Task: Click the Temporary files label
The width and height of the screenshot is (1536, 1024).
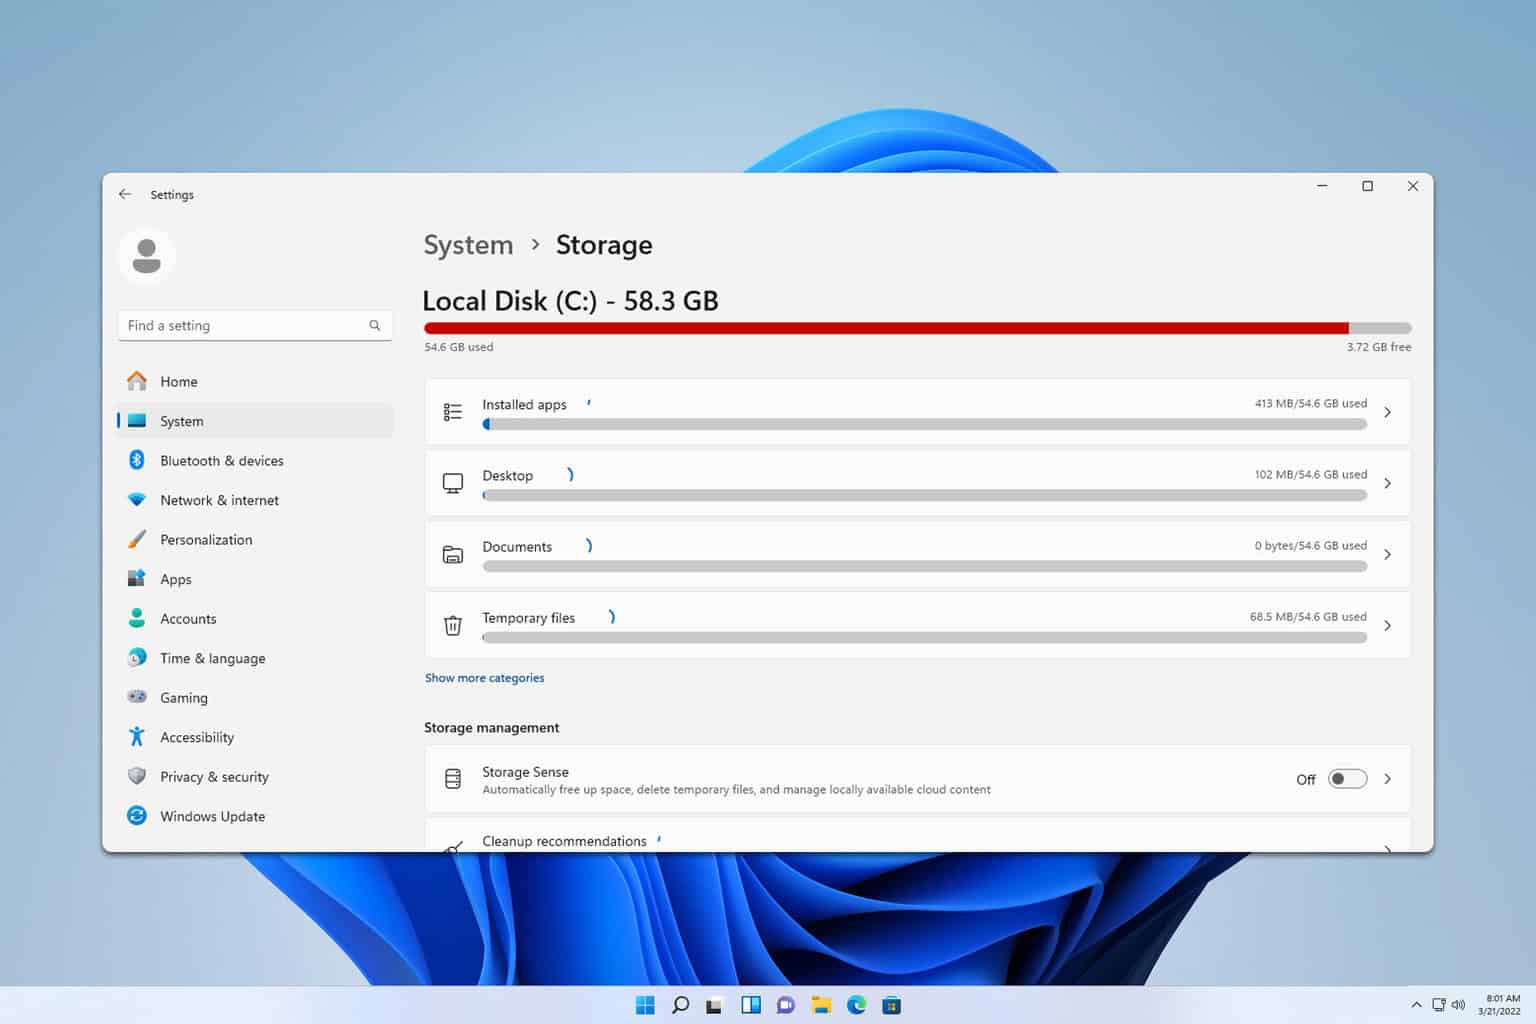Action: pos(528,617)
